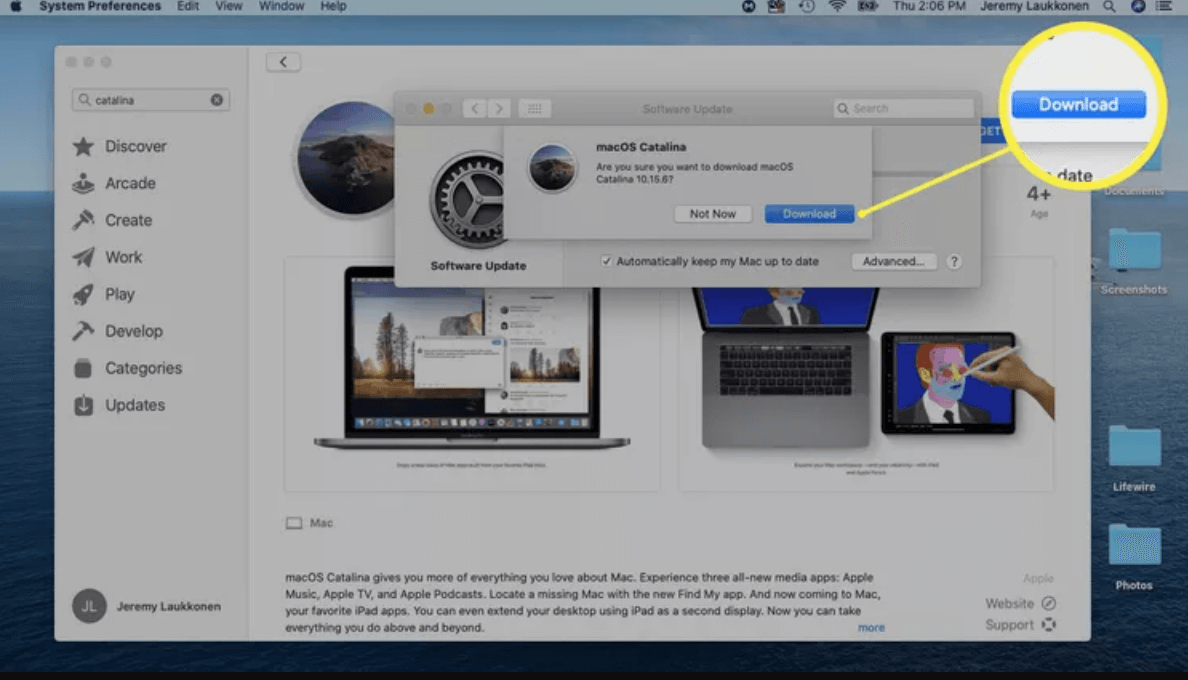Click Download to confirm the Catalina update
The image size is (1188, 680).
pyautogui.click(x=809, y=213)
